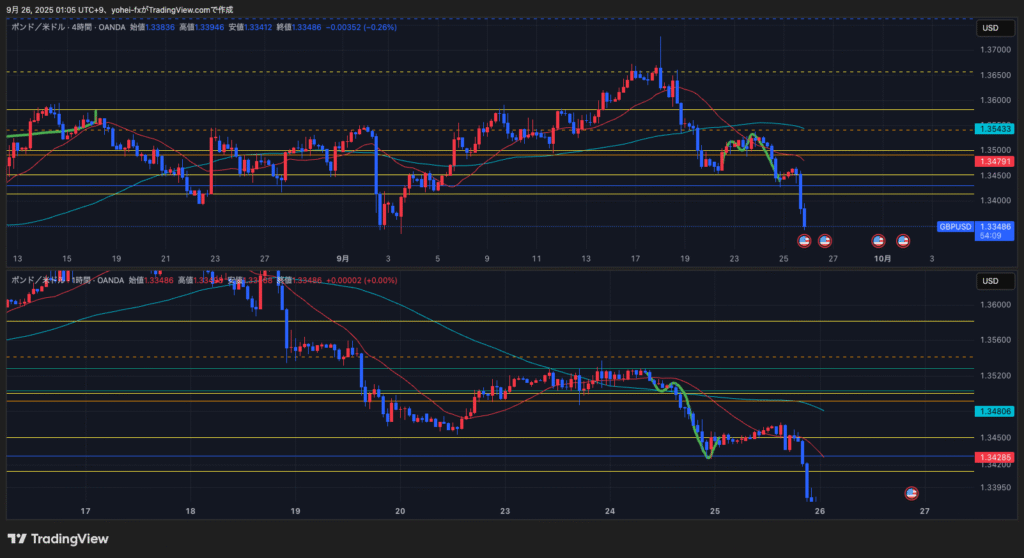Click rightmost US flag event icon in 4-hour chart
Image resolution: width=1024 pixels, height=558 pixels.
[x=903, y=240]
